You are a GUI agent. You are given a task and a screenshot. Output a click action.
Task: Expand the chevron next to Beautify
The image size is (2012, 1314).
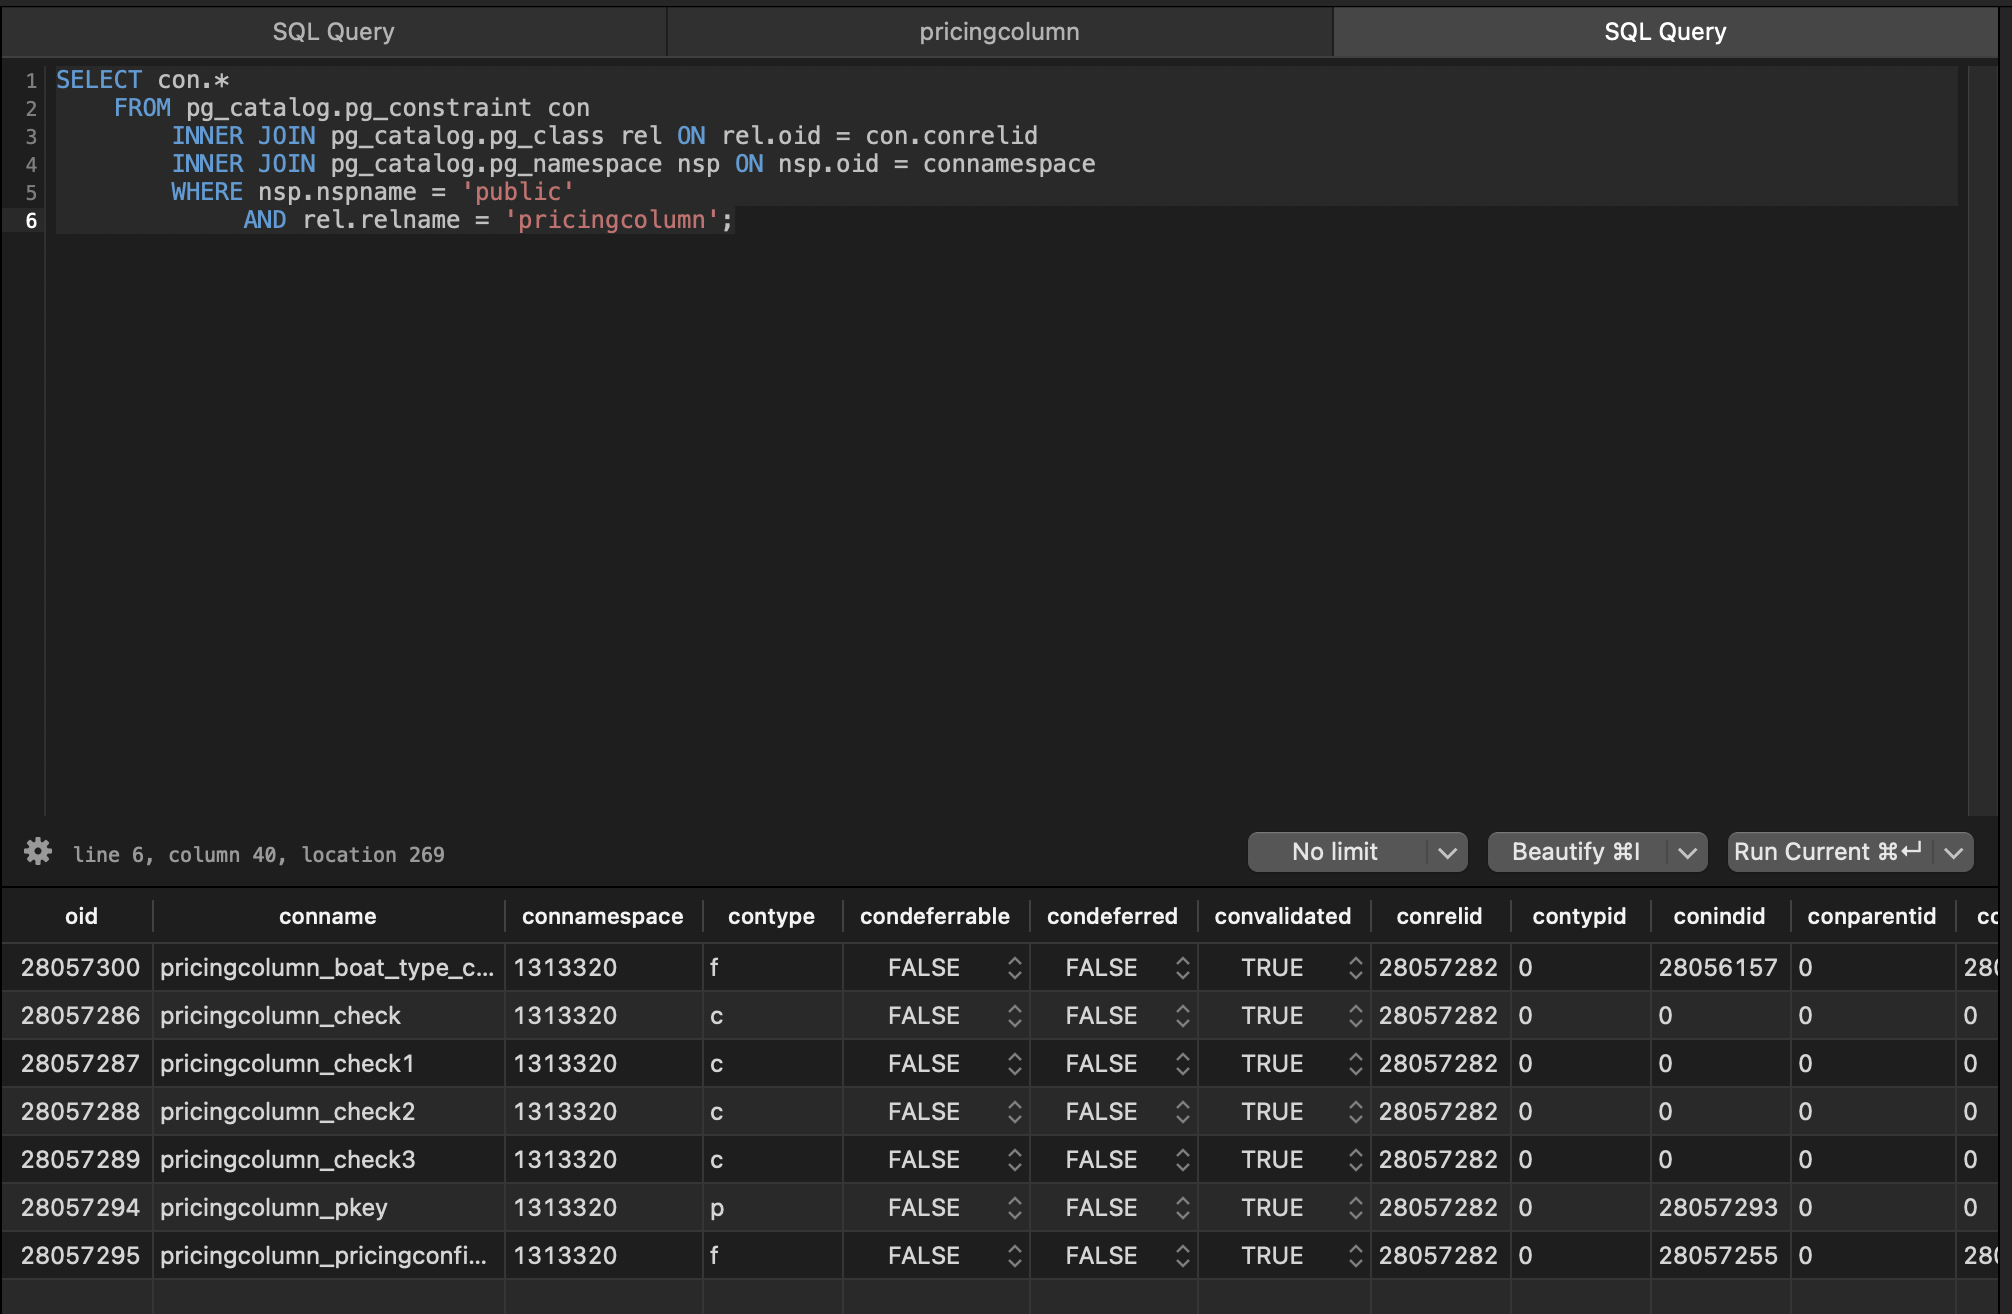coord(1686,851)
